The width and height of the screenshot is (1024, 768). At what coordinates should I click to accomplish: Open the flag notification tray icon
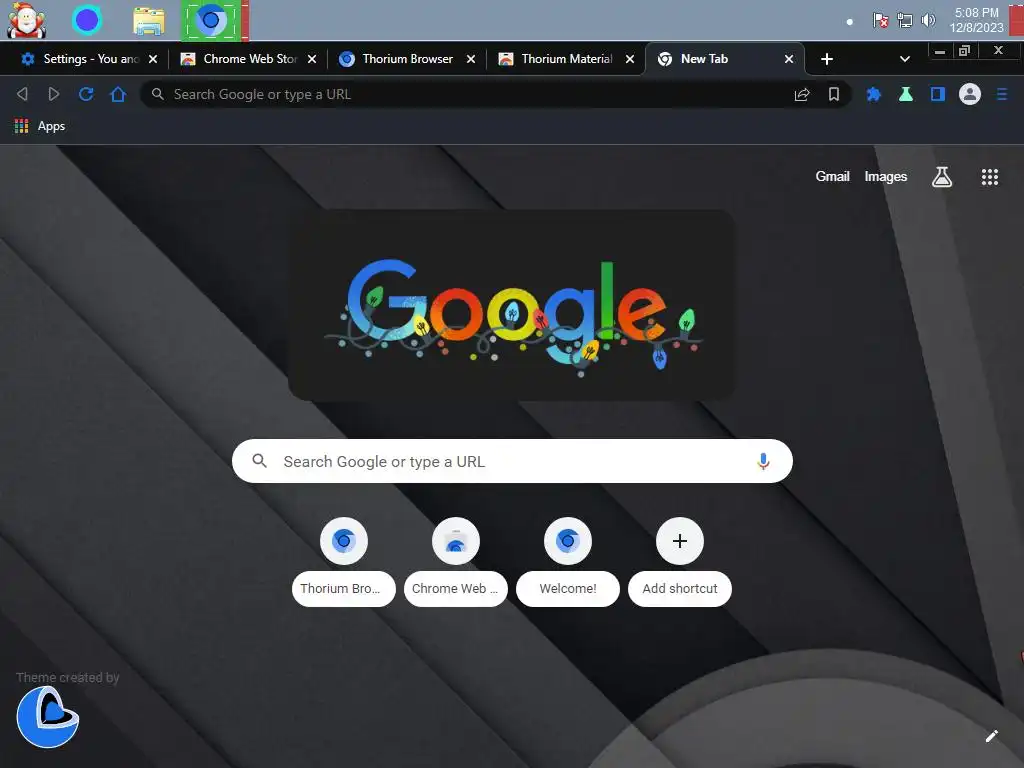pyautogui.click(x=880, y=21)
